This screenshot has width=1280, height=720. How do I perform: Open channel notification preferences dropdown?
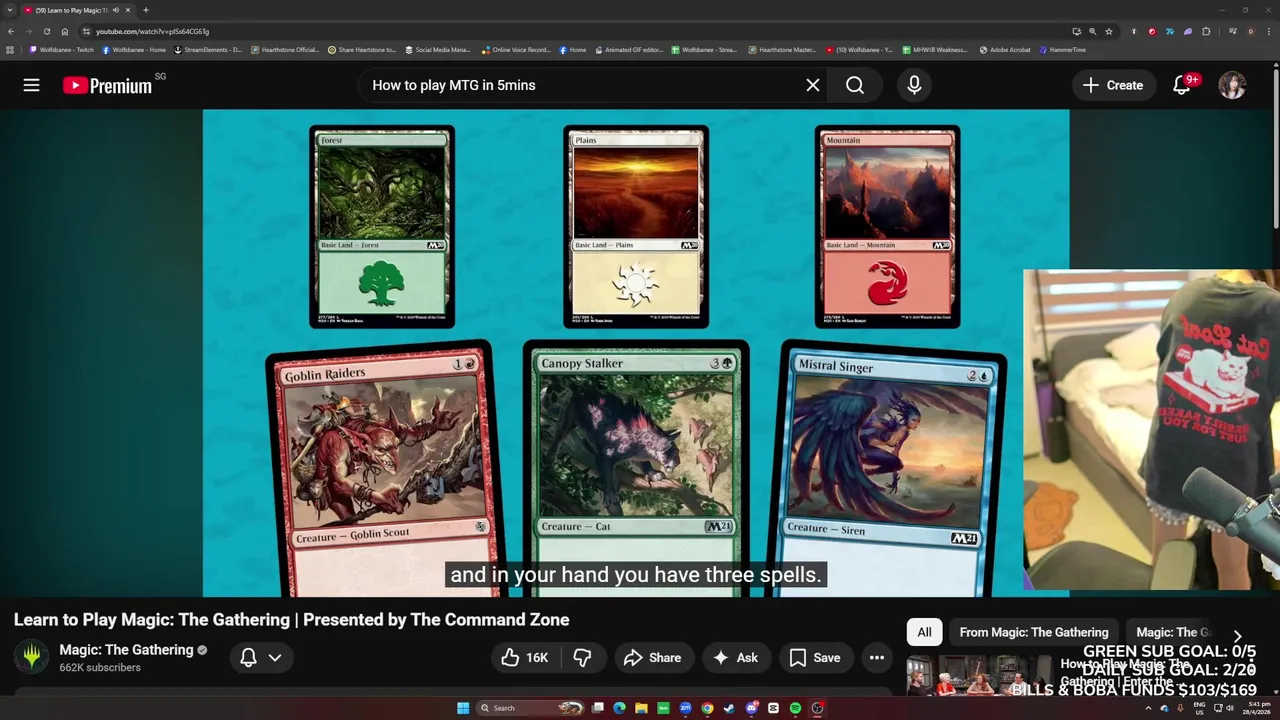click(260, 657)
